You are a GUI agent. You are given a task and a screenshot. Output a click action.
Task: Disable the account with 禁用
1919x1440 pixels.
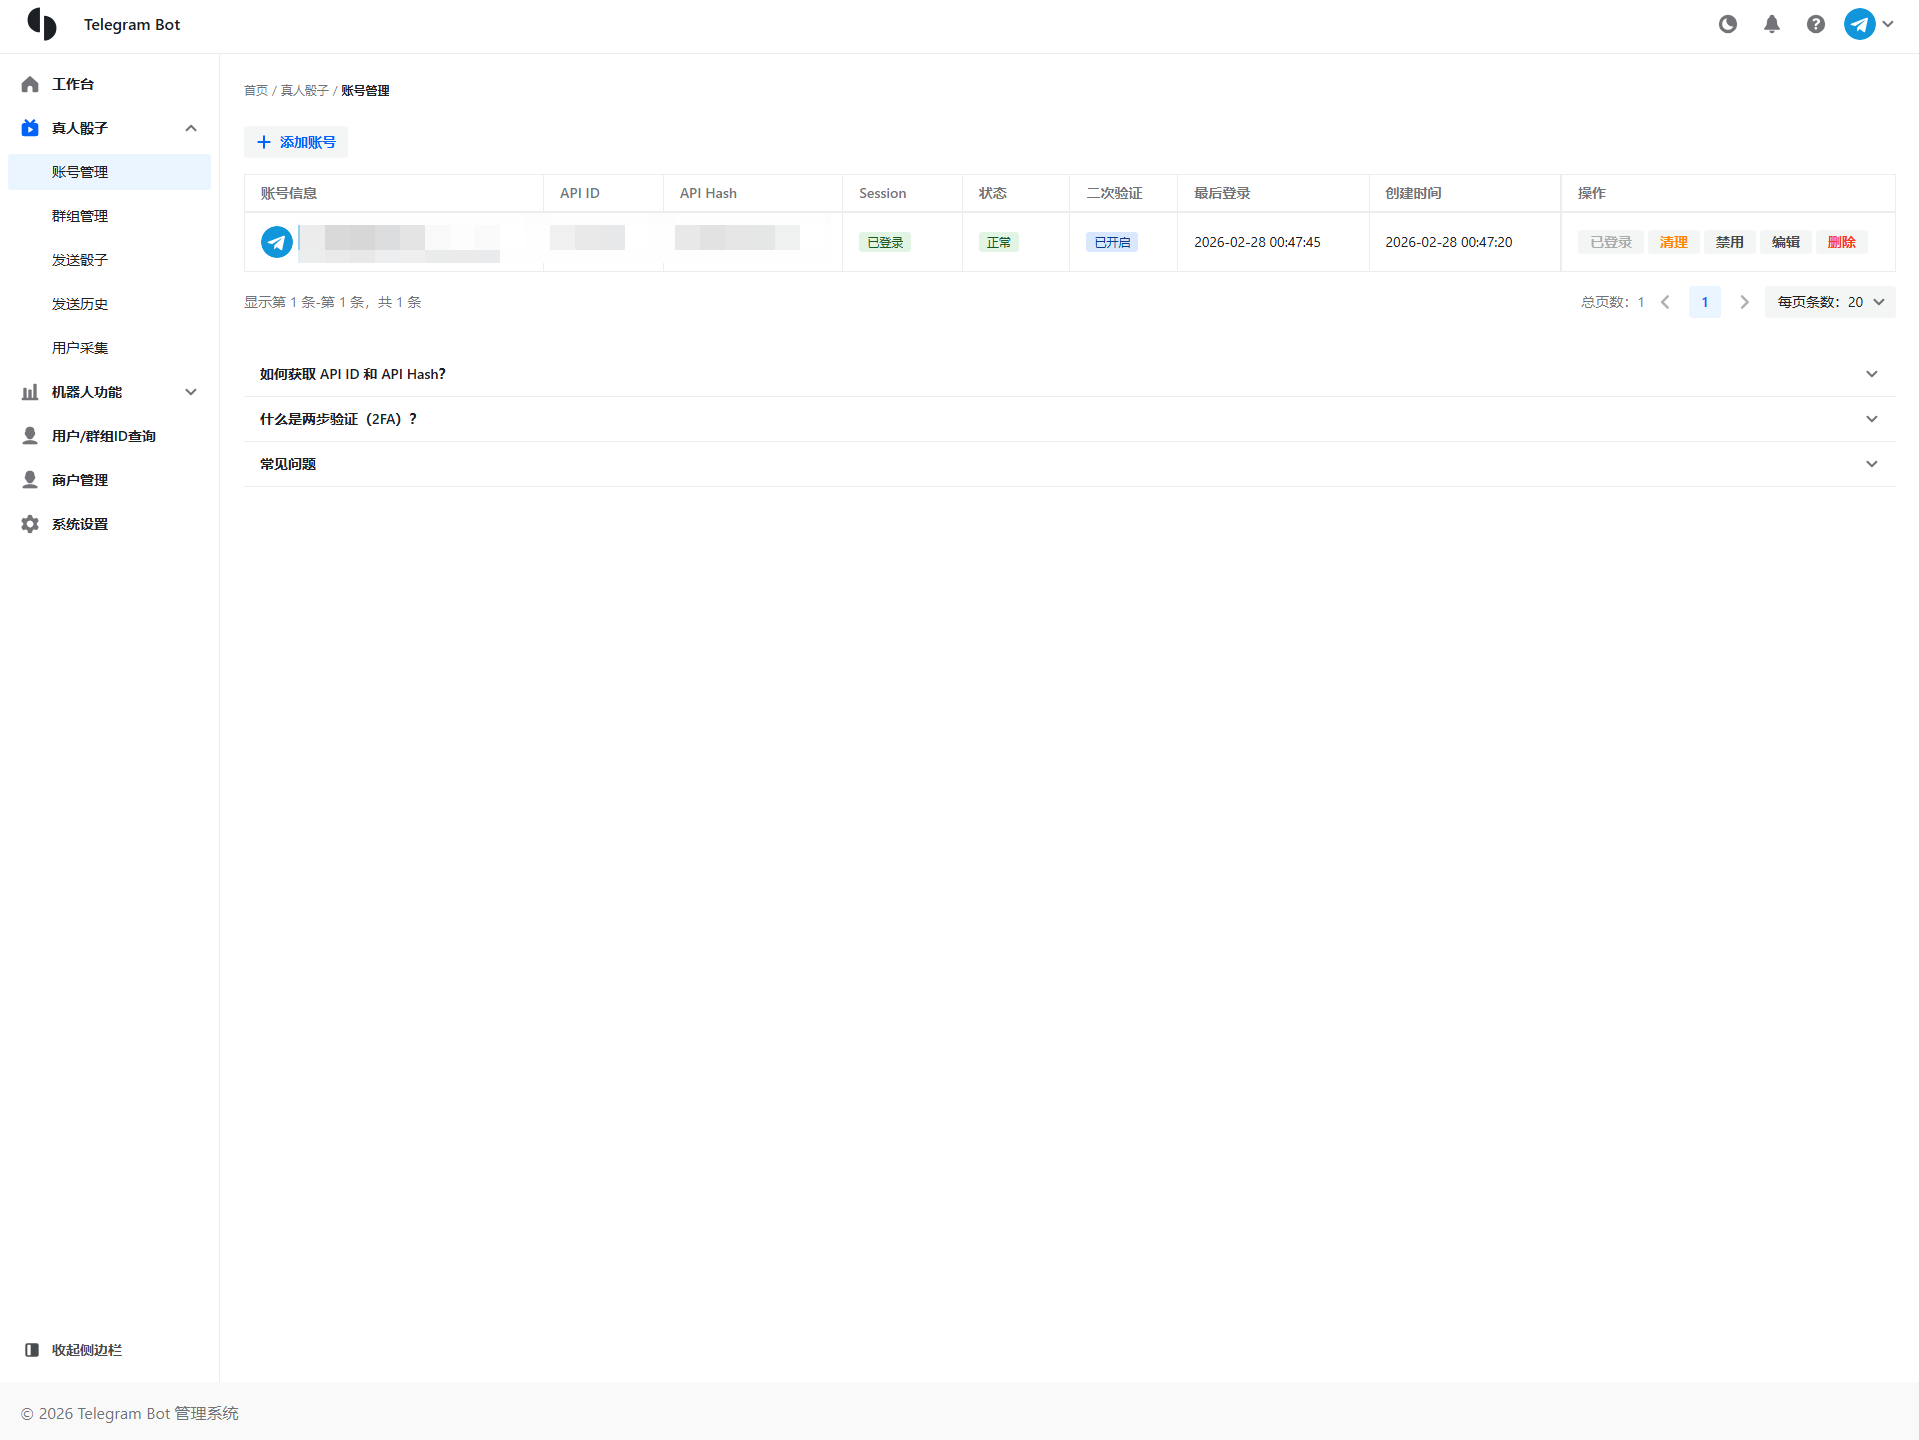click(x=1729, y=242)
